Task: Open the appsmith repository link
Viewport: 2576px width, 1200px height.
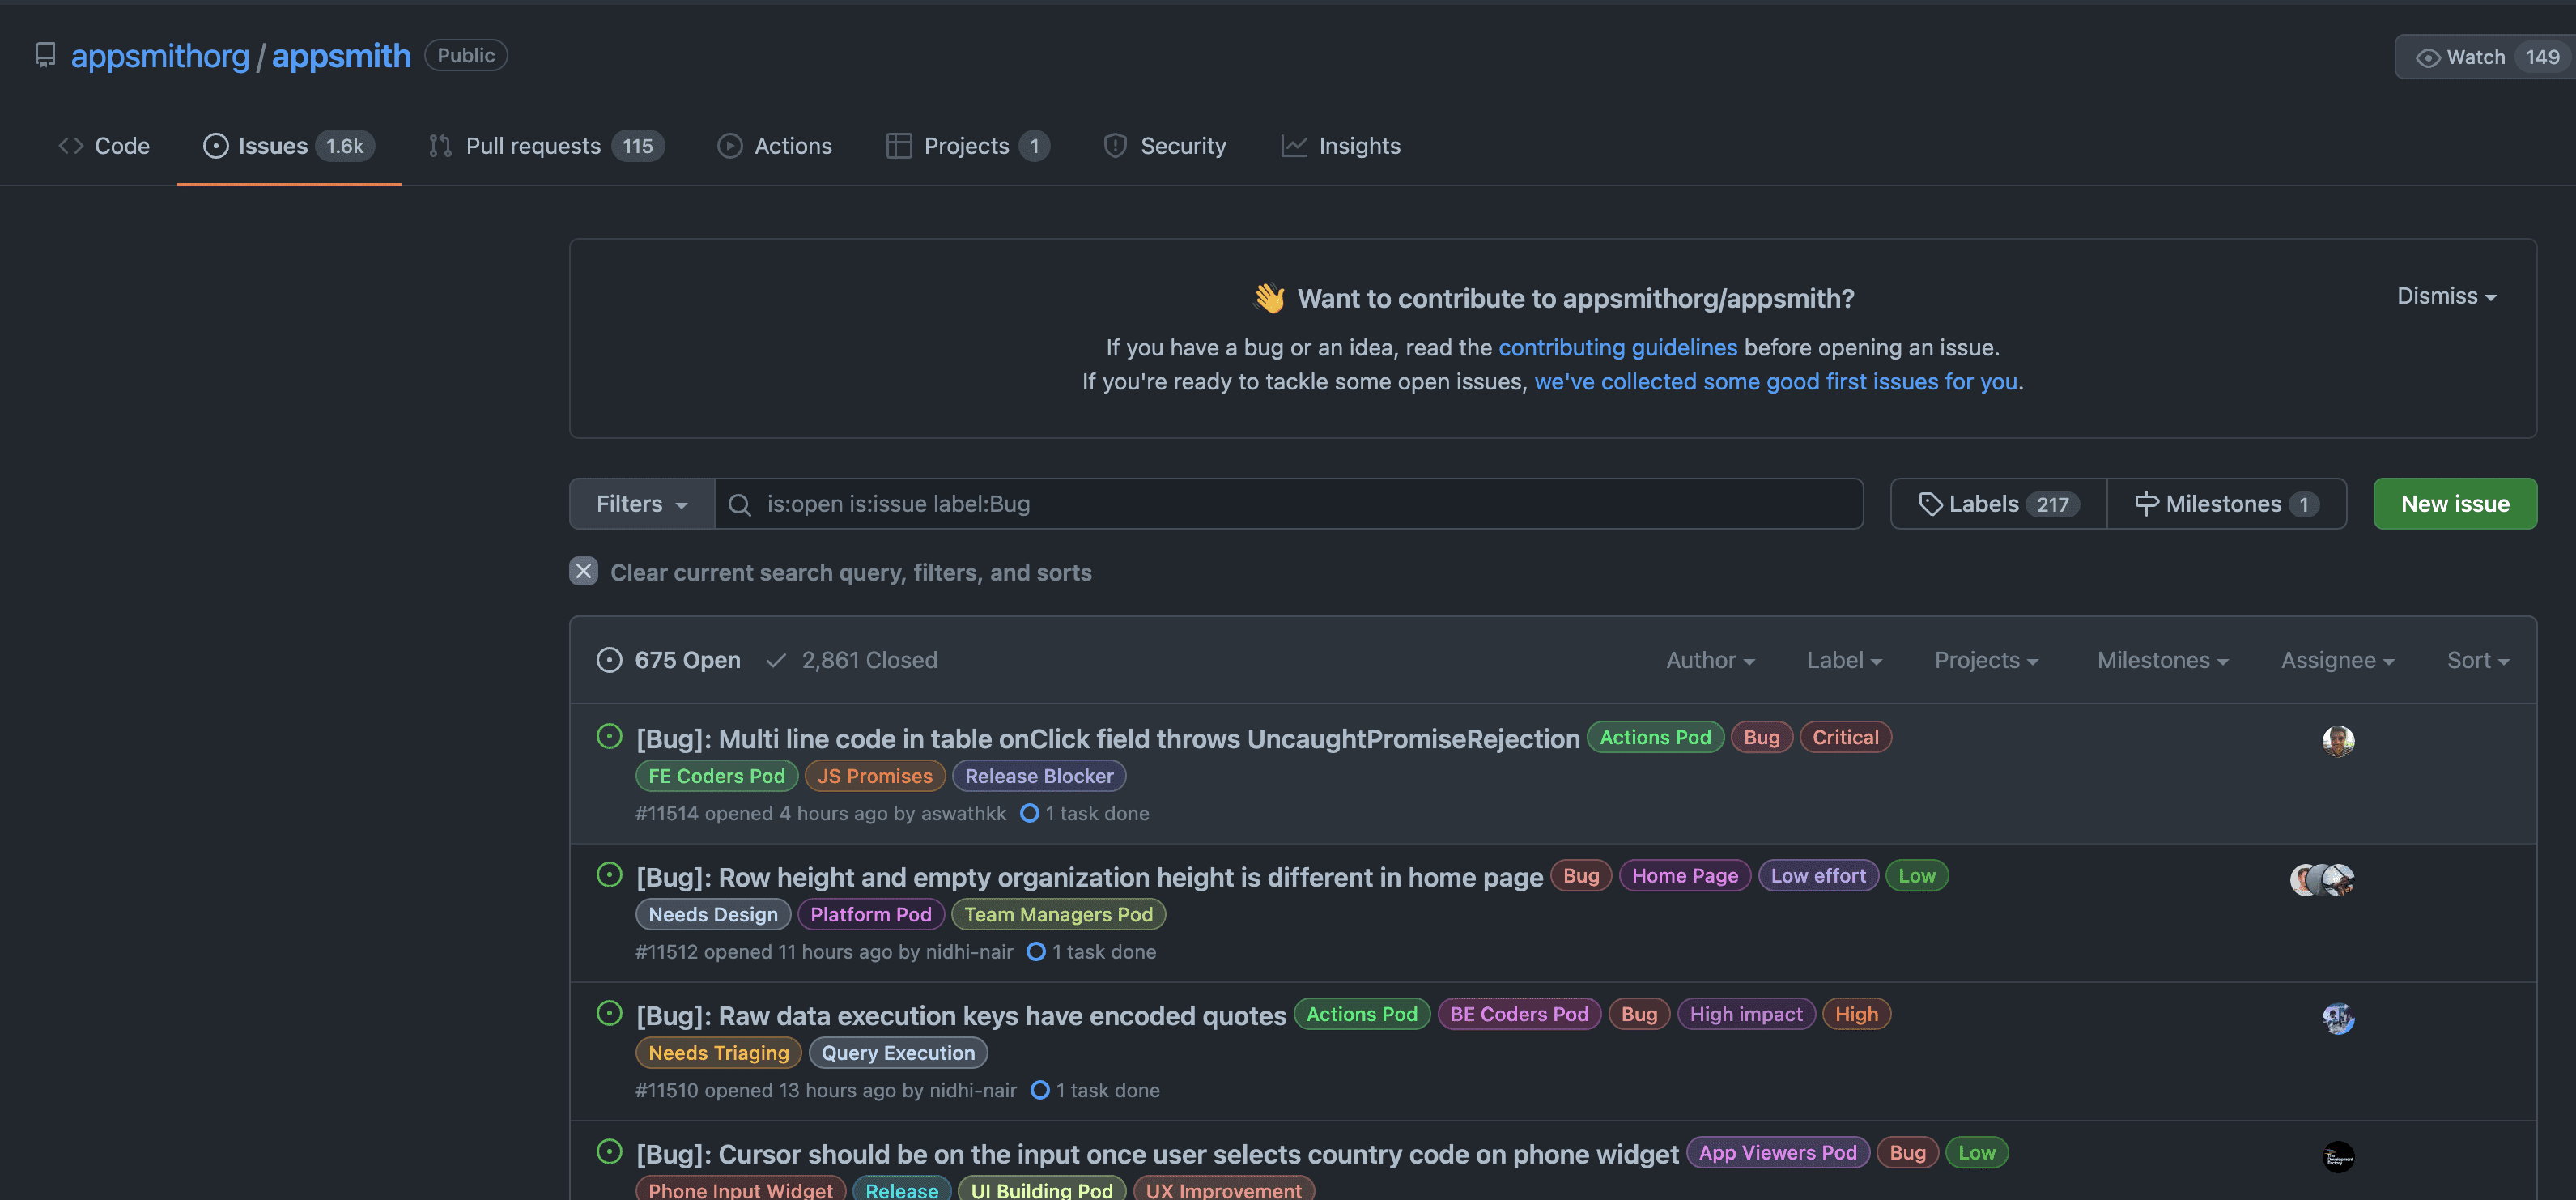Action: (341, 56)
